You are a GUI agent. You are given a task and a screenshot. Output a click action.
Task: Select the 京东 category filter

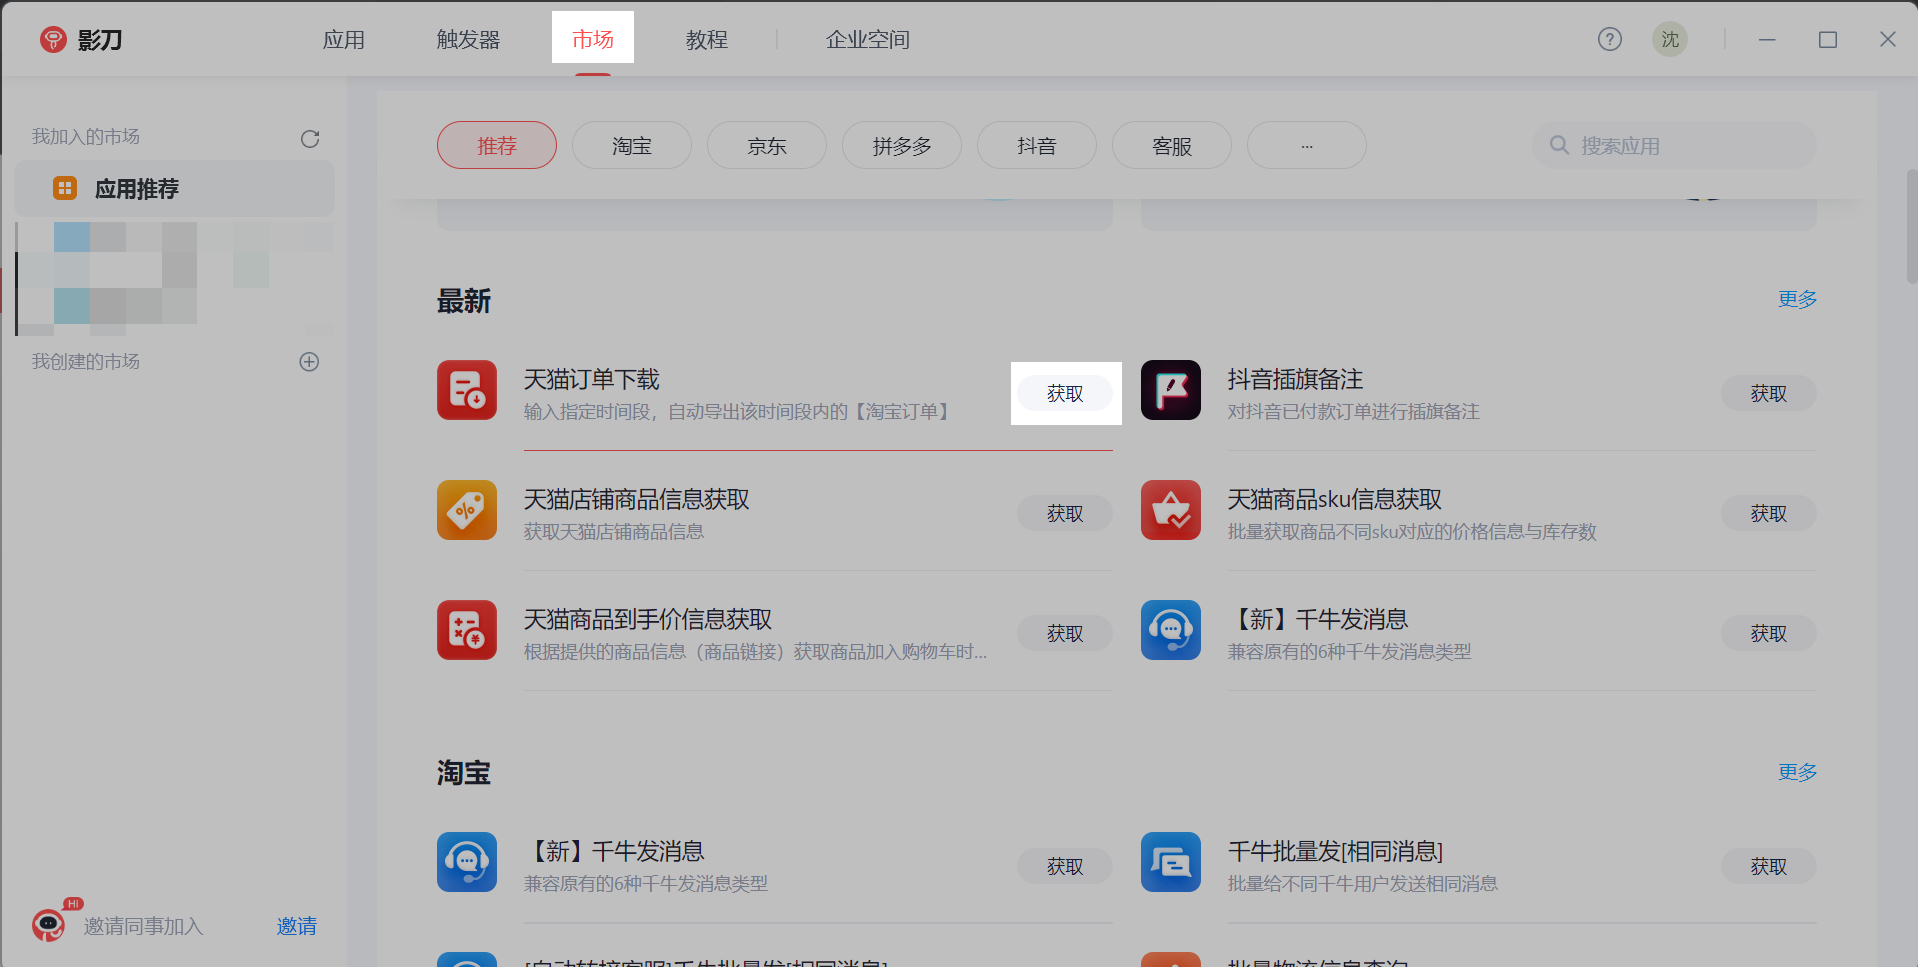767,145
